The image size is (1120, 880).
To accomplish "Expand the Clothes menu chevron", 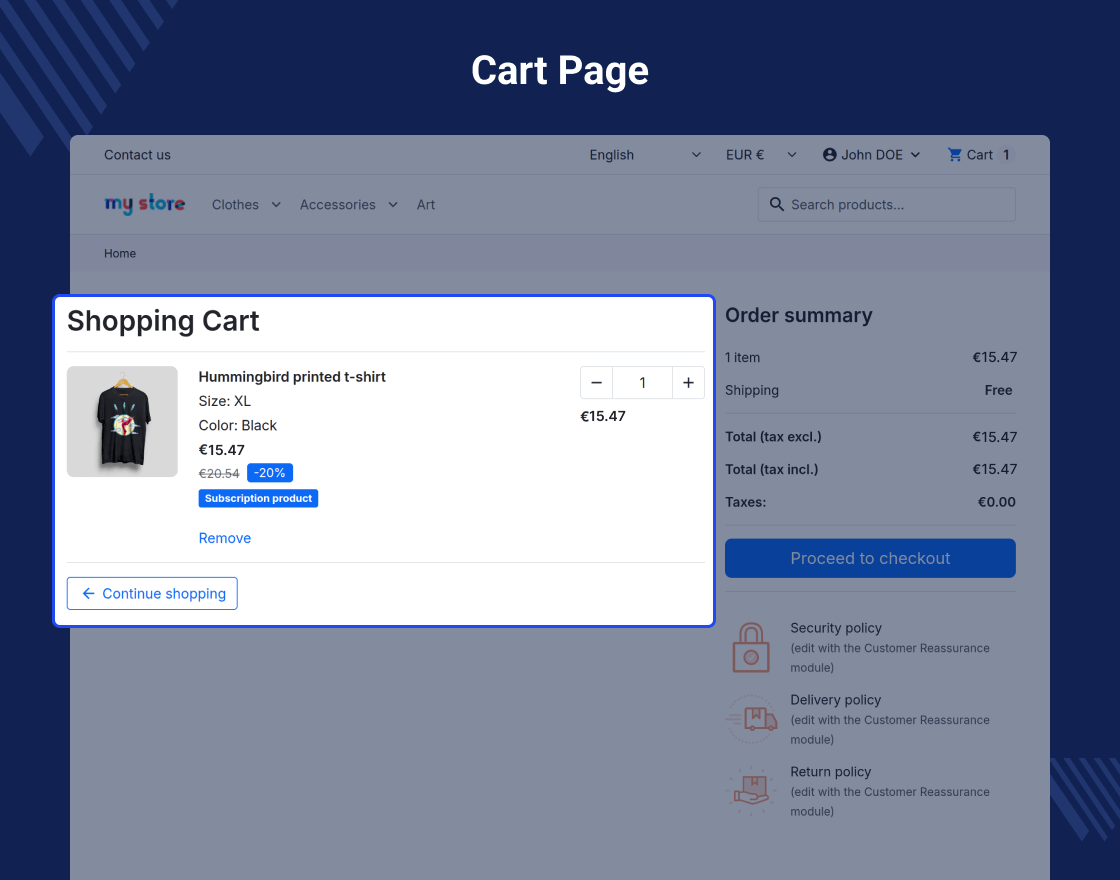I will [x=276, y=205].
